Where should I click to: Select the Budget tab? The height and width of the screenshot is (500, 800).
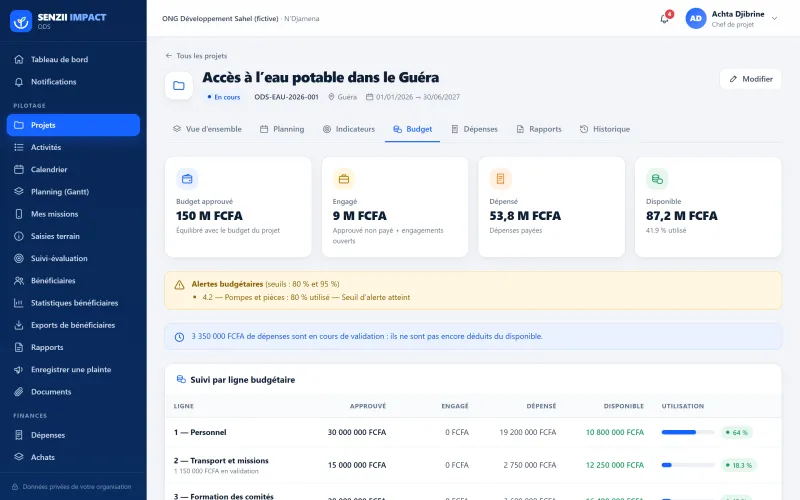point(412,129)
